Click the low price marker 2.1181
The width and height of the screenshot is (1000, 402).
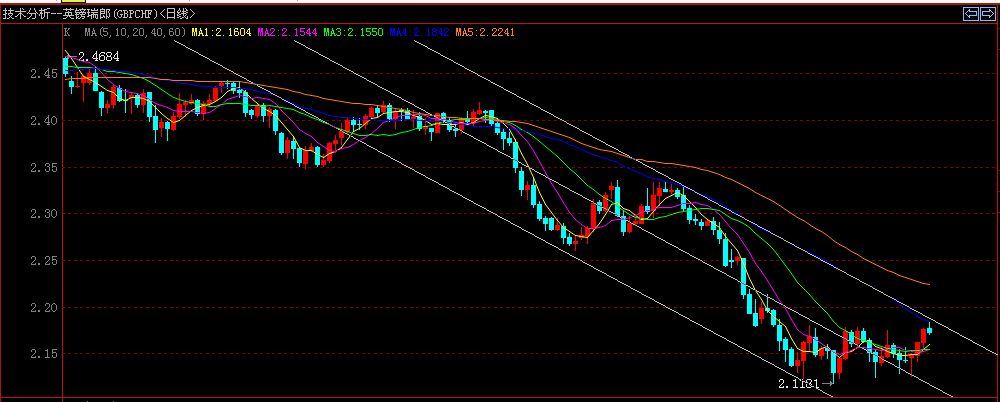click(798, 383)
